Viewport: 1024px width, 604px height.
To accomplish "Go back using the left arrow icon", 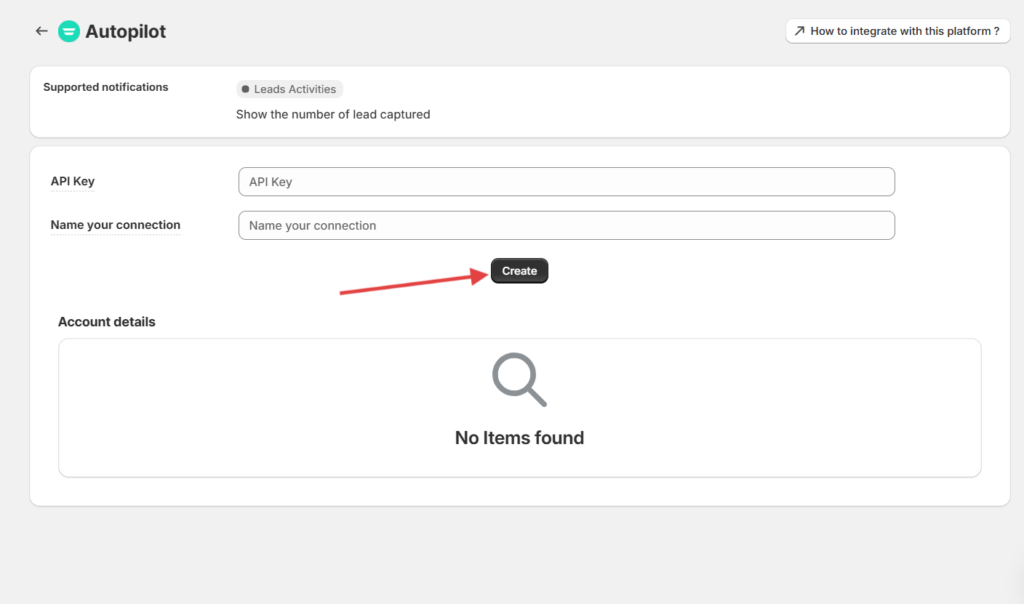I will click(x=41, y=31).
